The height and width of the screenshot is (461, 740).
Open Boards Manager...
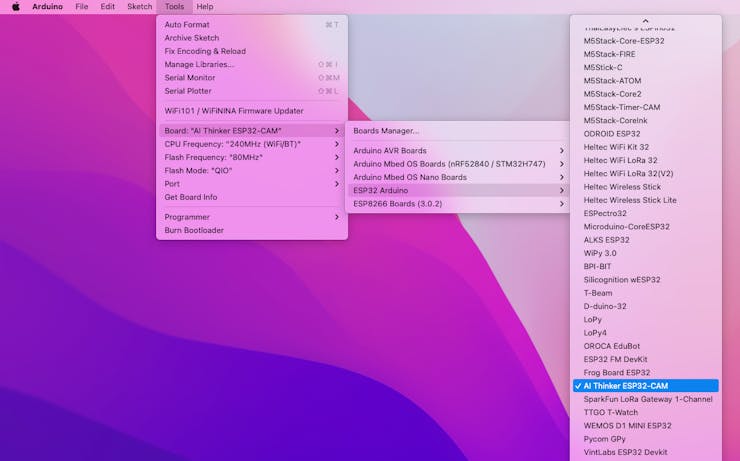tap(458, 131)
